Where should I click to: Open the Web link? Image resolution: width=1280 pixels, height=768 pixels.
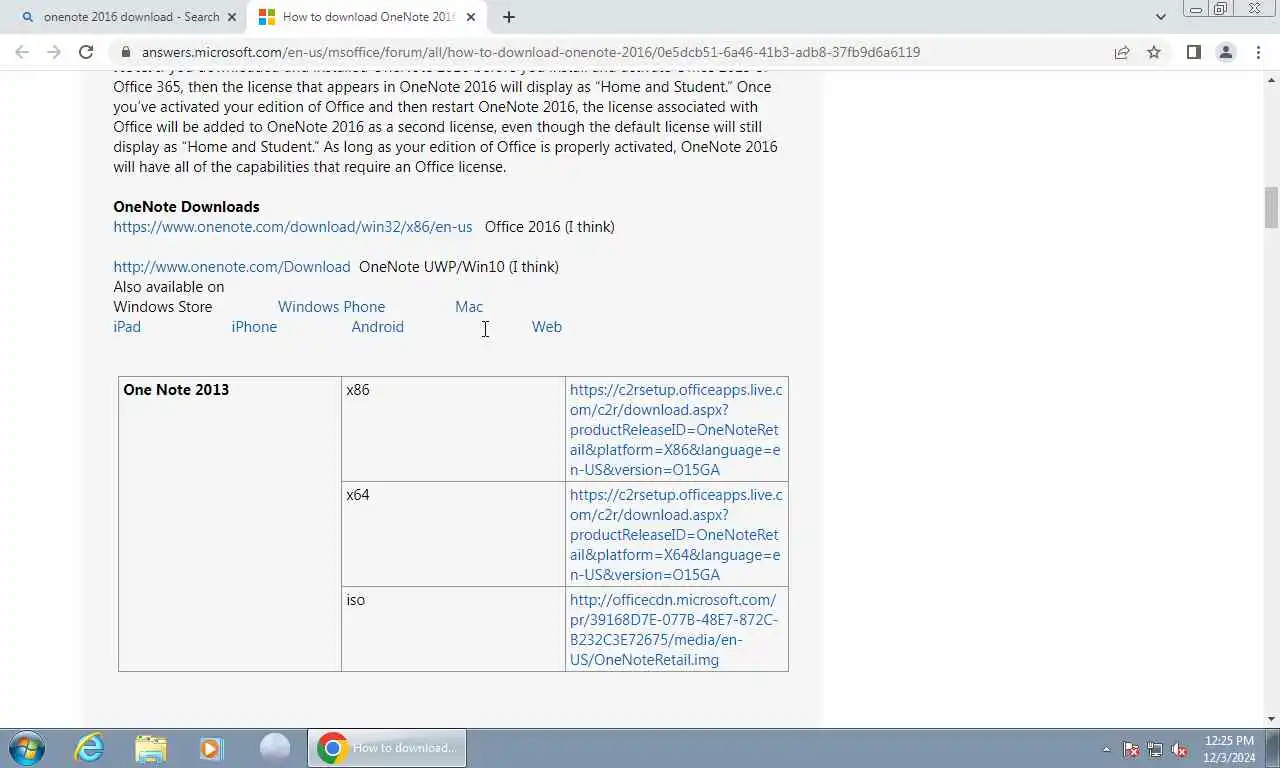coord(546,327)
